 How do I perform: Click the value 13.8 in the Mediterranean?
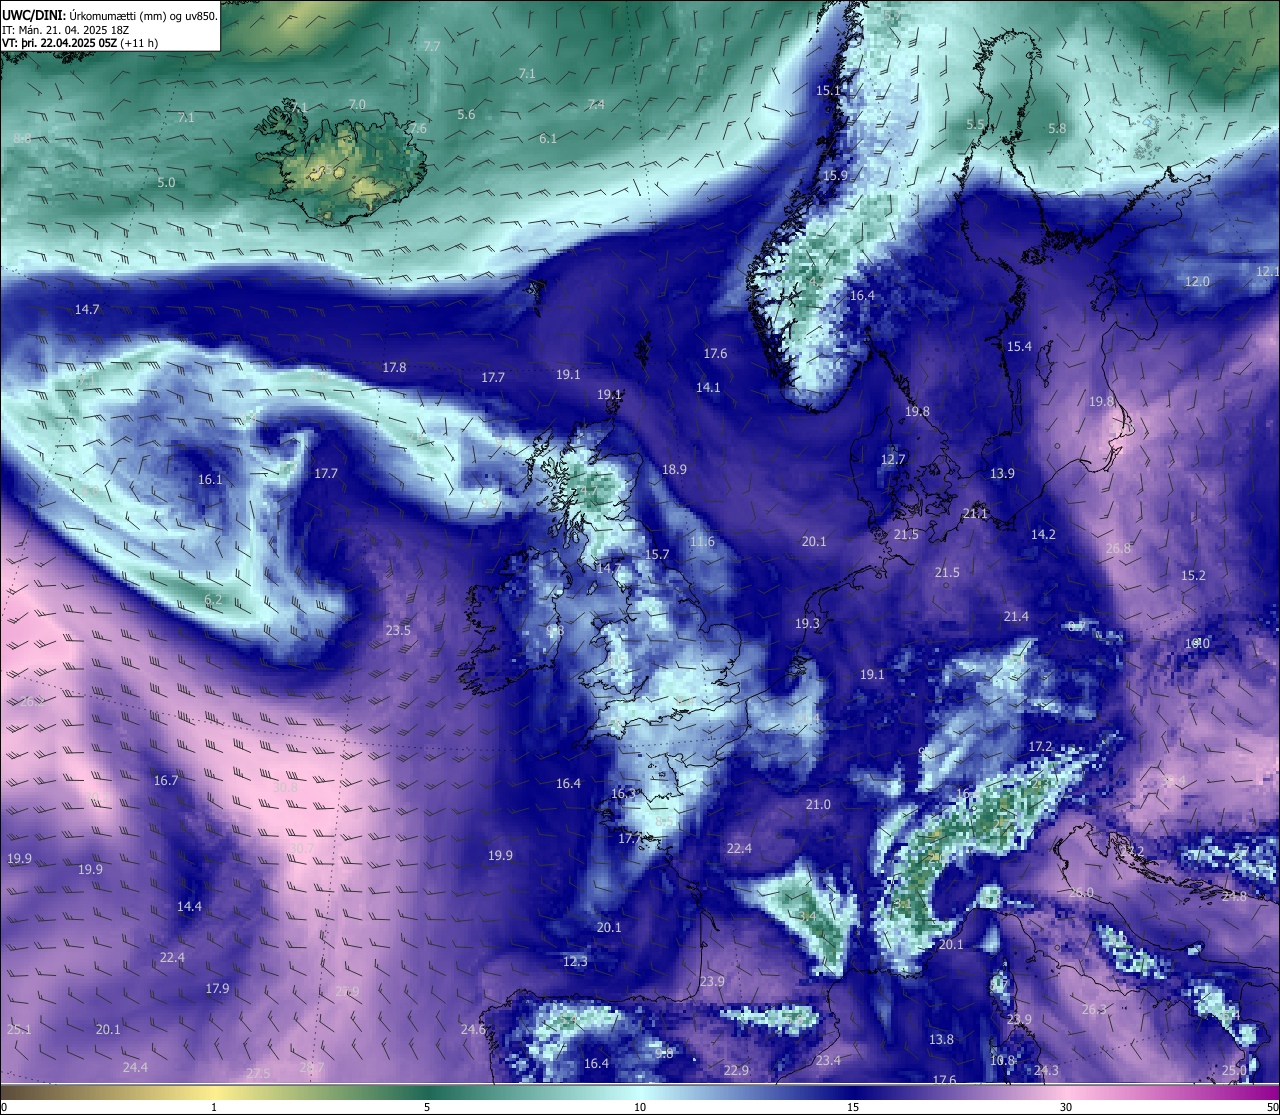pos(941,1039)
